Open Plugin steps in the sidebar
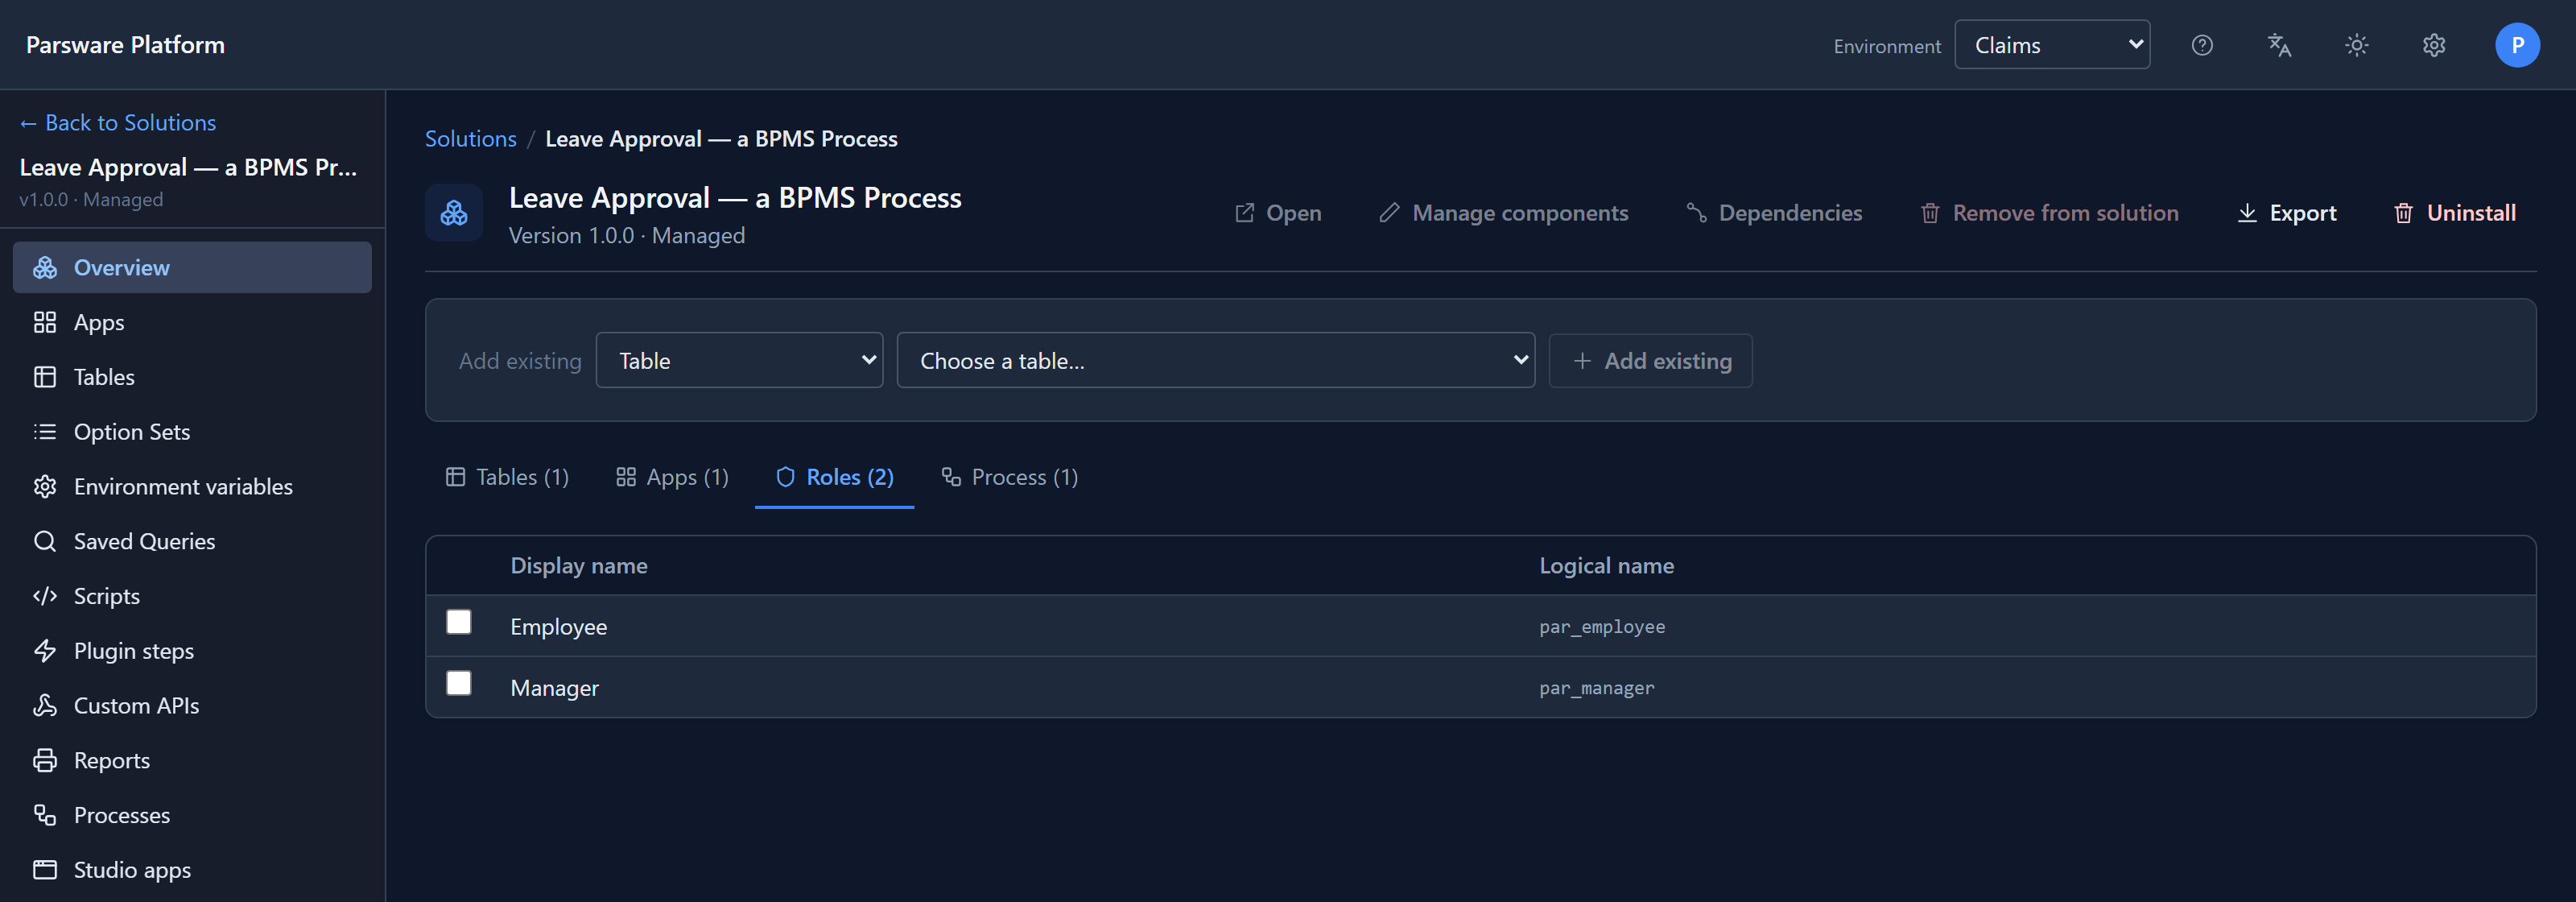 [x=192, y=651]
